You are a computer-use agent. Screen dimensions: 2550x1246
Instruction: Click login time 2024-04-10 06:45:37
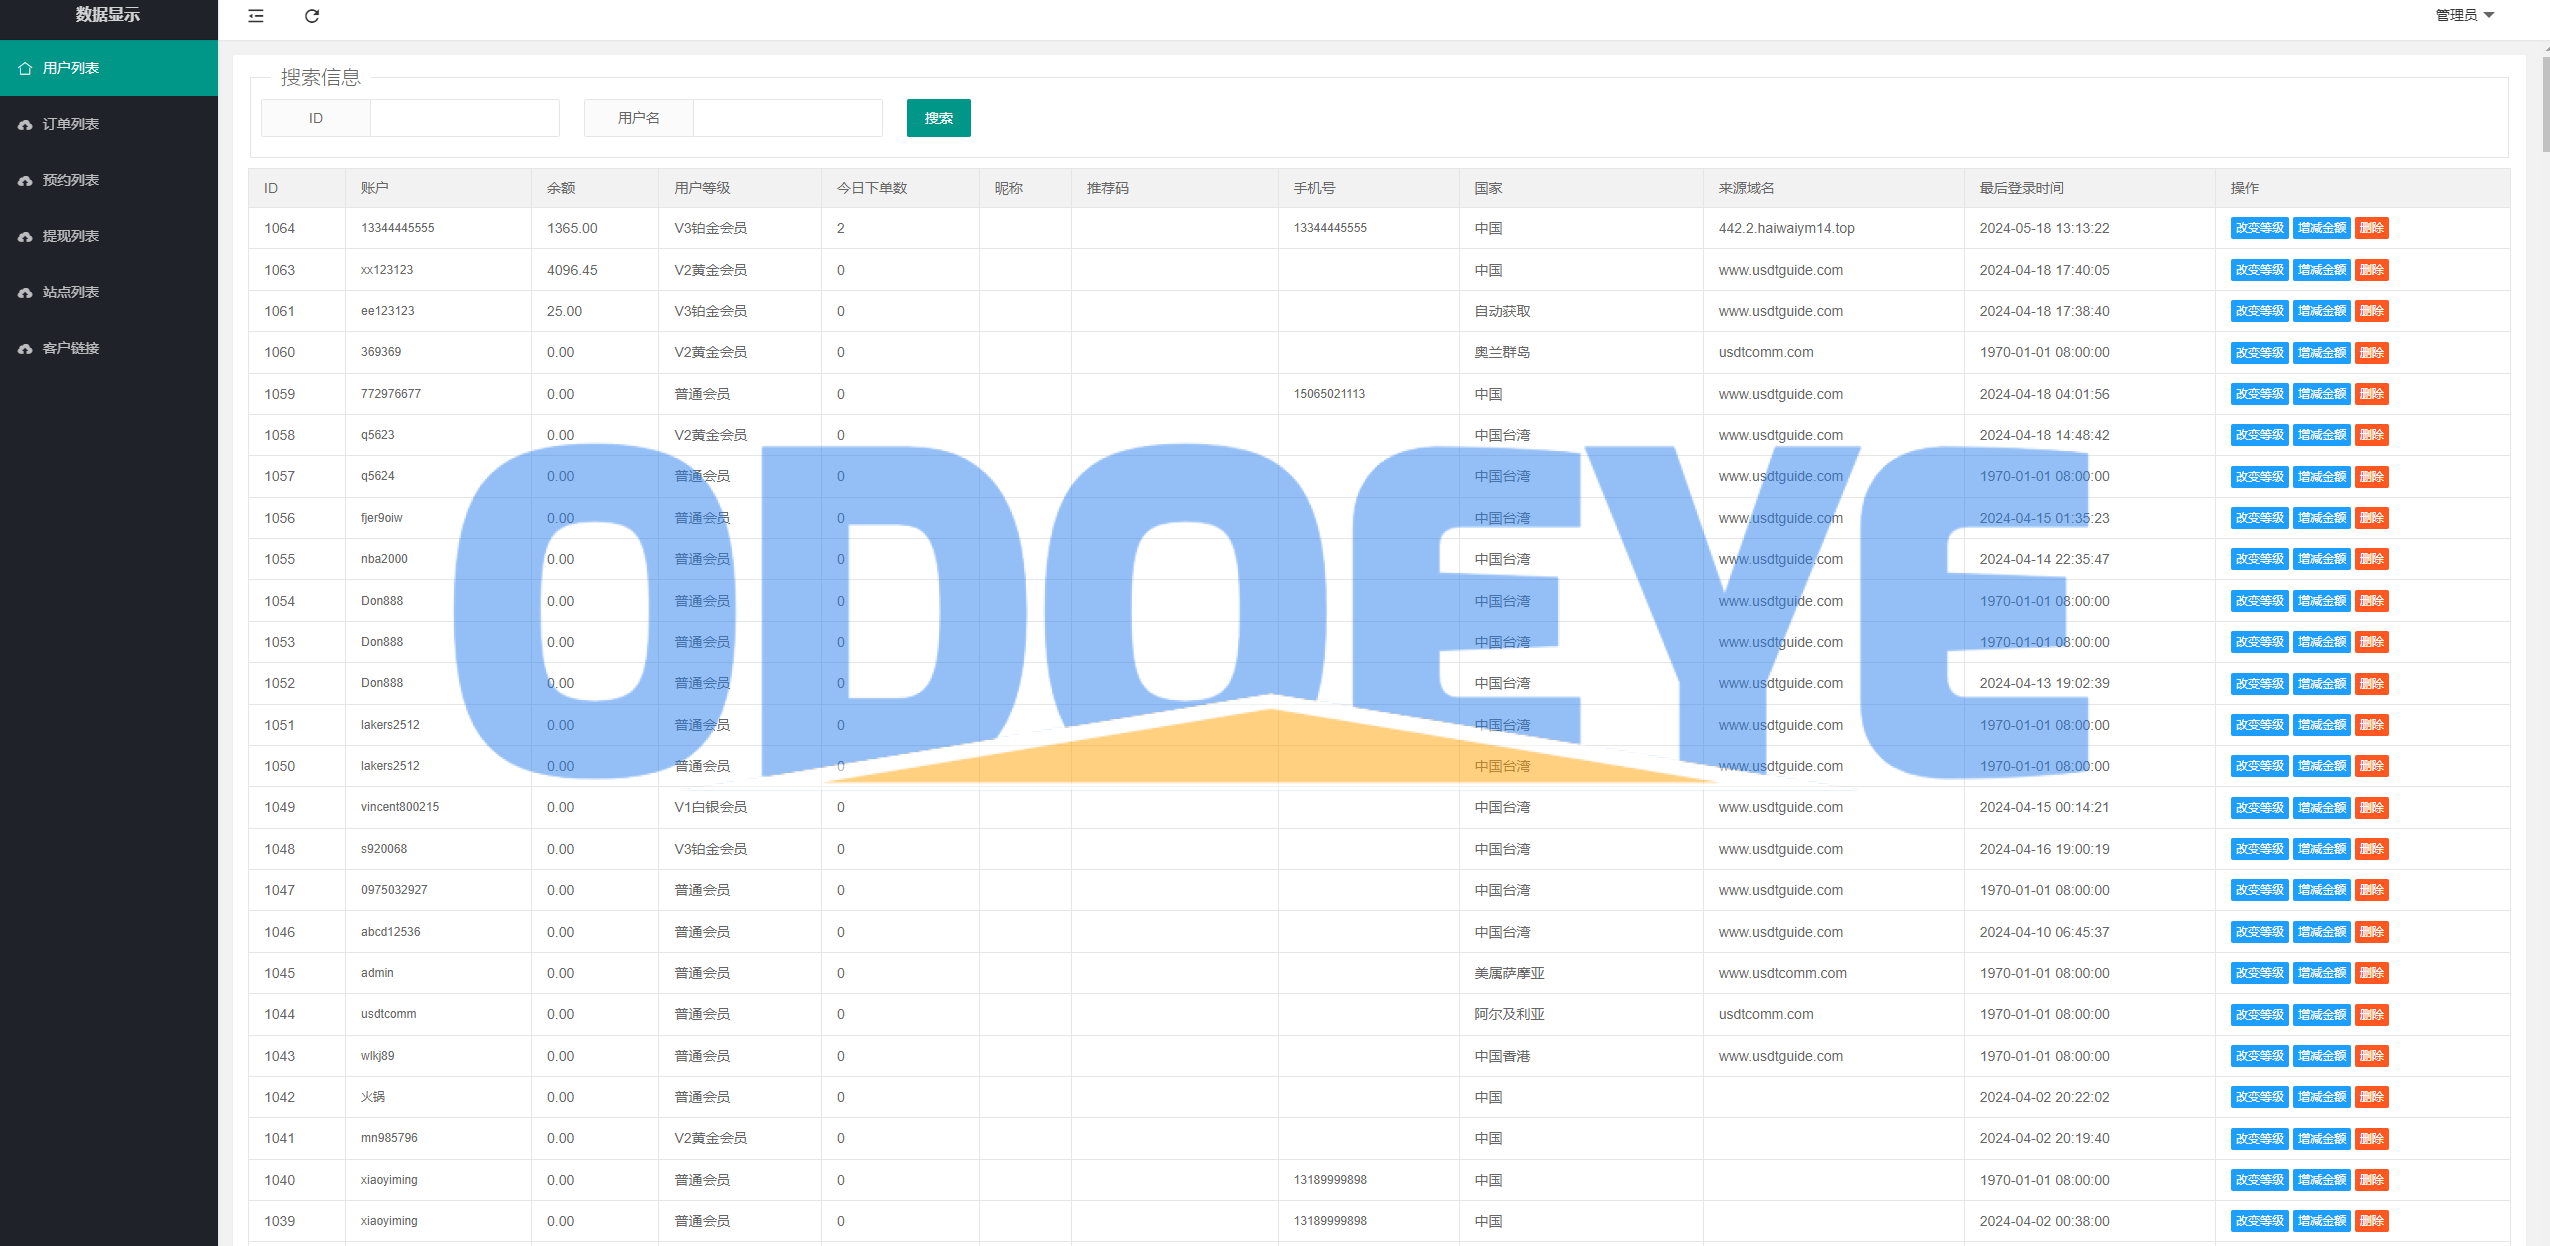2044,932
